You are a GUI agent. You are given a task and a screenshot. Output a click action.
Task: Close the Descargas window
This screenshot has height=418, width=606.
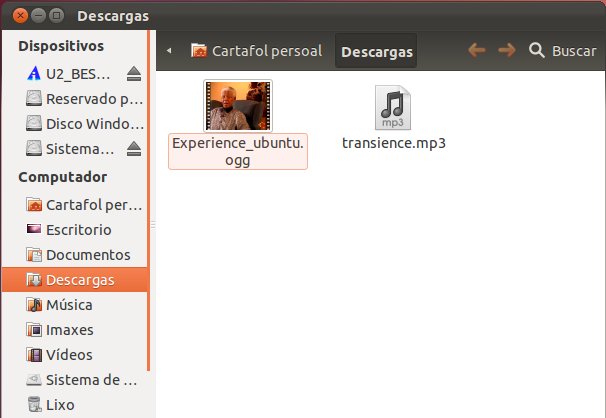20,16
